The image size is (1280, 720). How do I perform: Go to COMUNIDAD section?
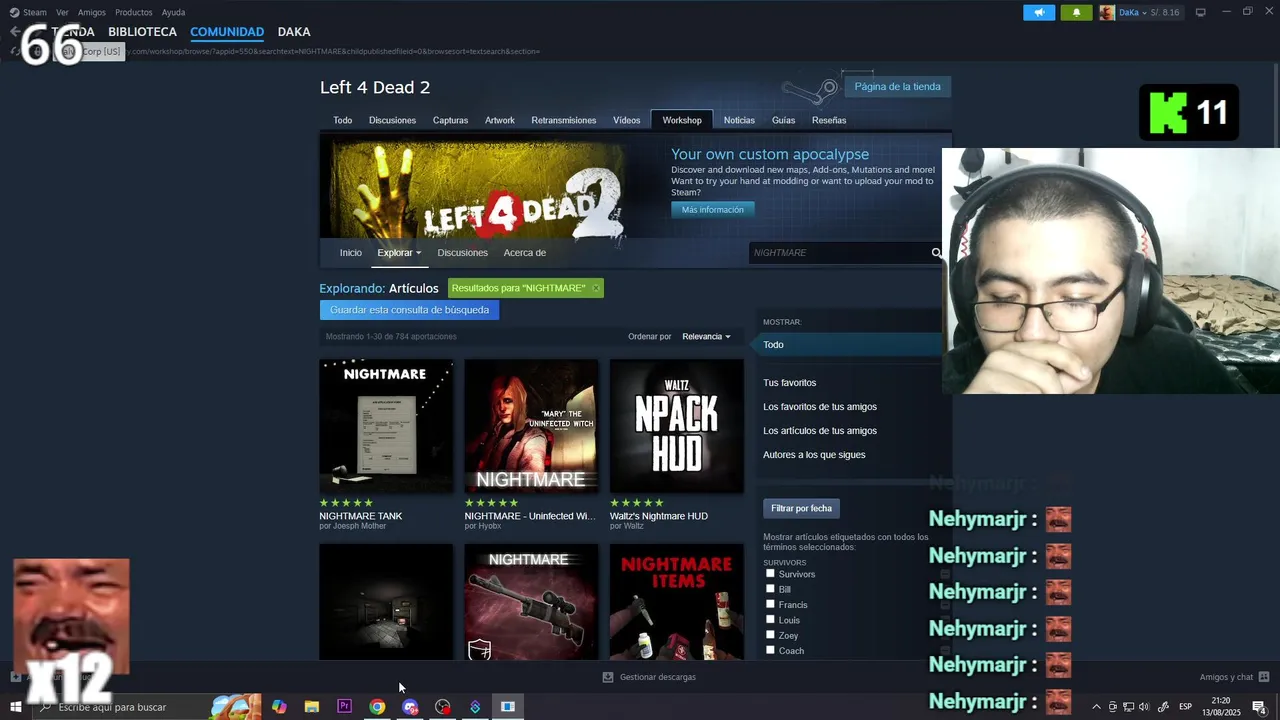click(x=227, y=32)
